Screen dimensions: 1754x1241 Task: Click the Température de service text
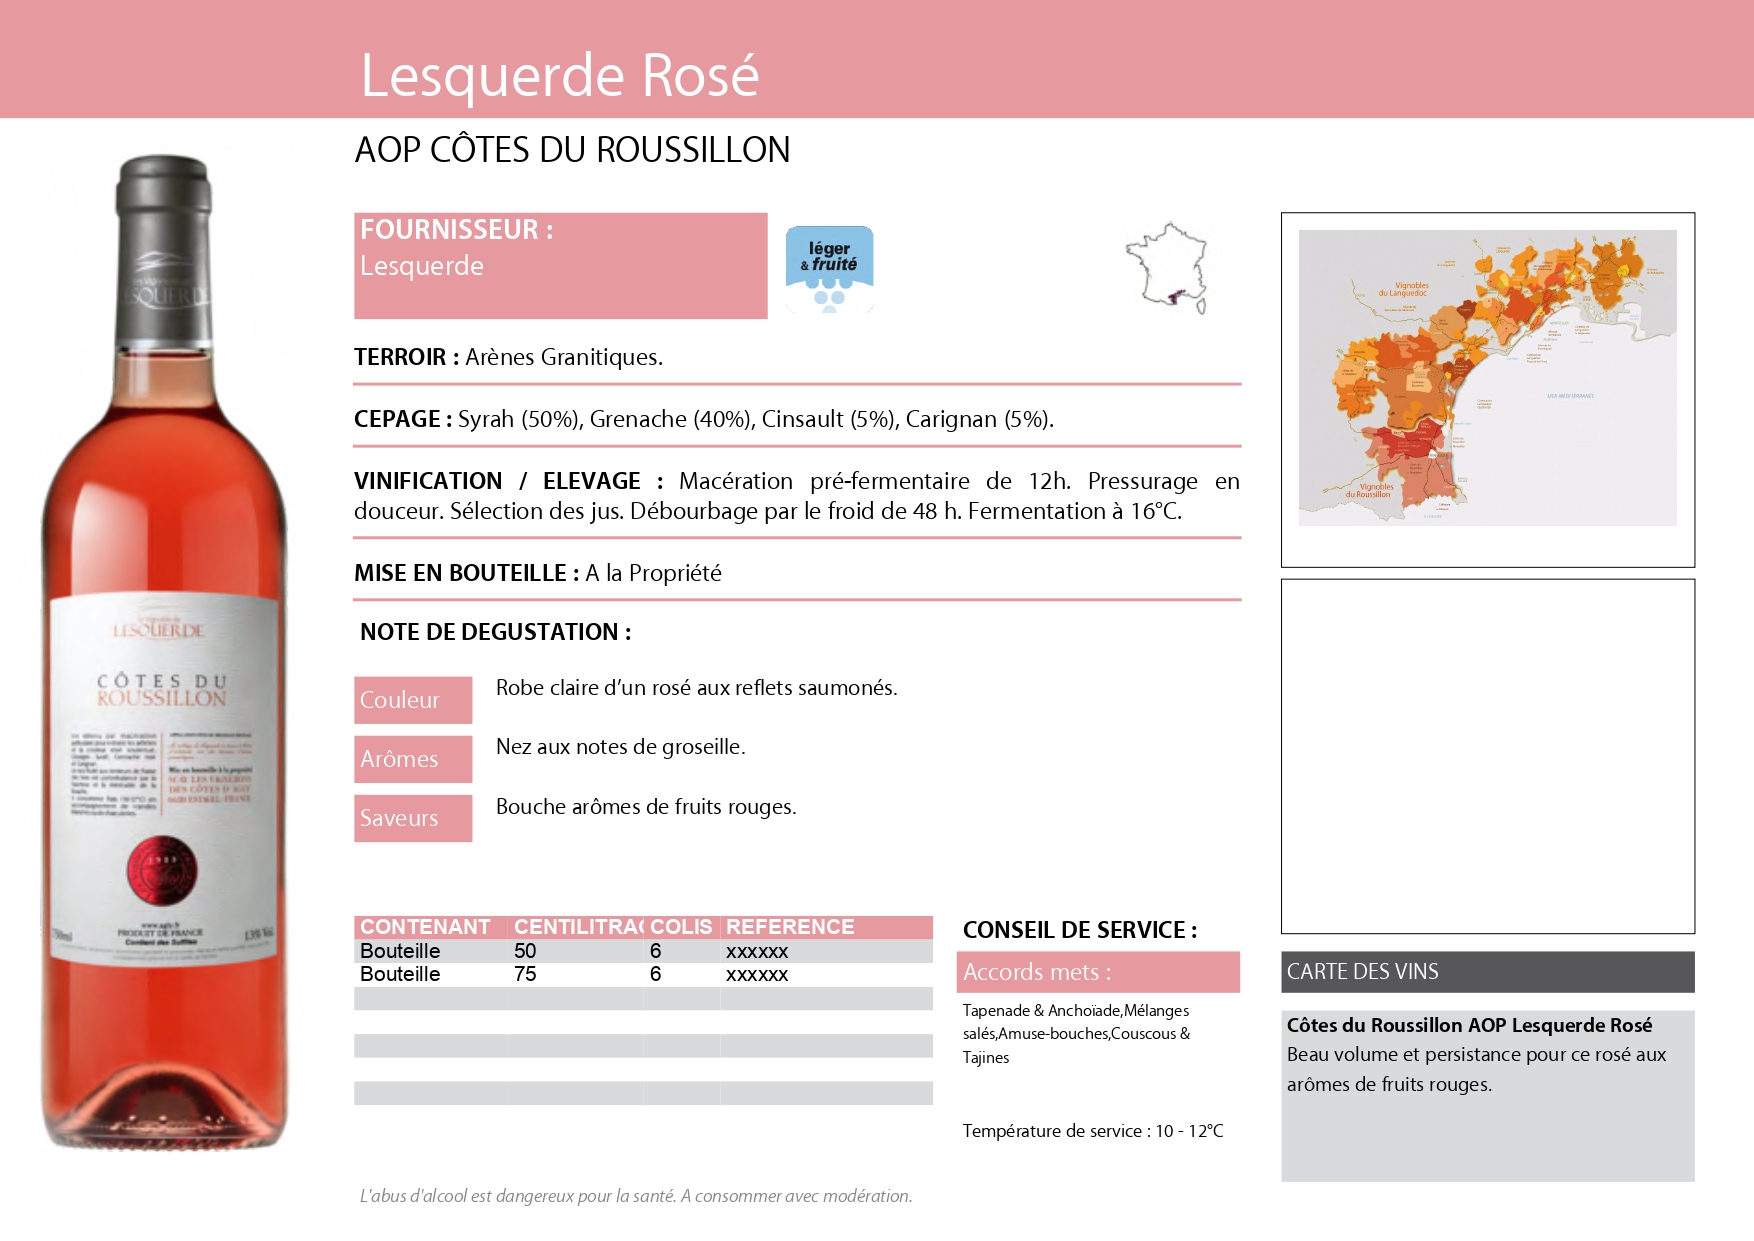pyautogui.click(x=1092, y=1131)
